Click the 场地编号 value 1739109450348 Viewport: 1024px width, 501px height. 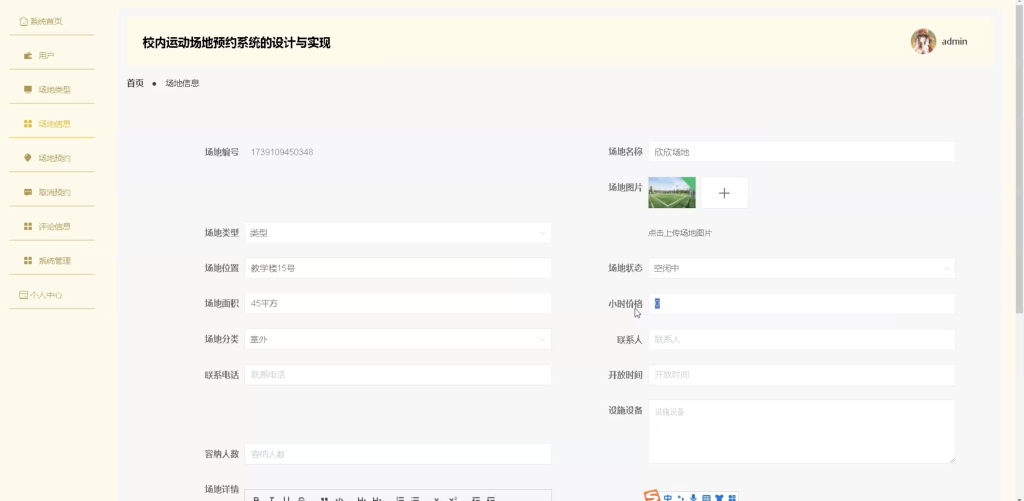(x=281, y=152)
